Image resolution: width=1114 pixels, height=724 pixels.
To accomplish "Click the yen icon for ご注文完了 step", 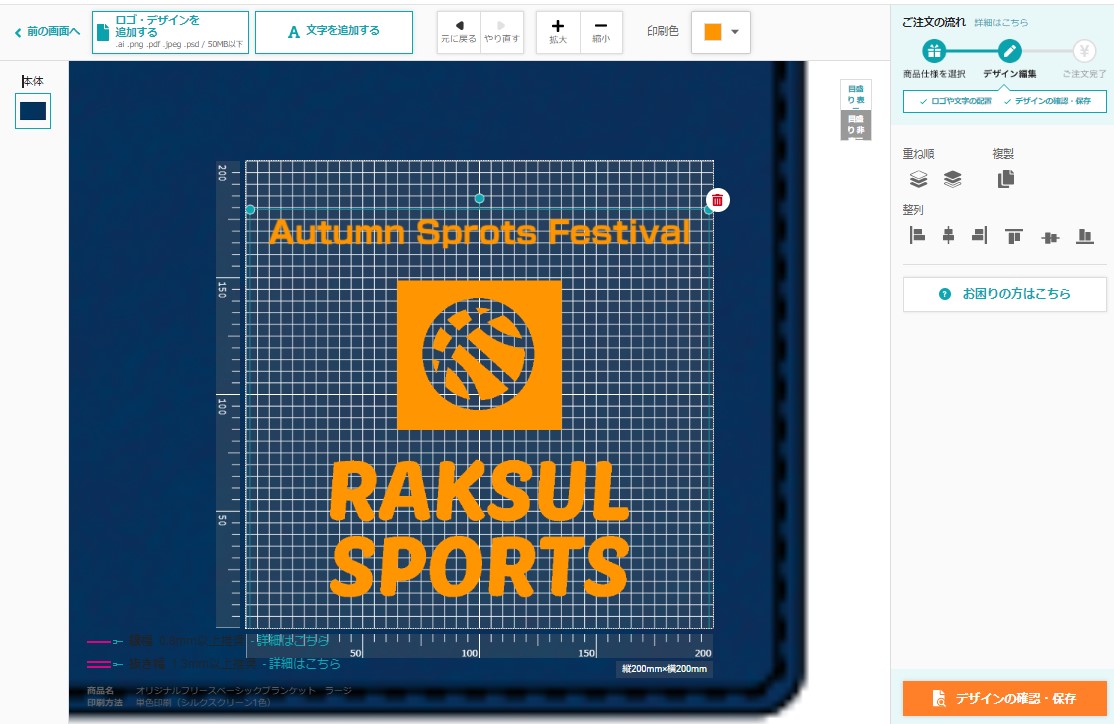I will tap(1084, 51).
